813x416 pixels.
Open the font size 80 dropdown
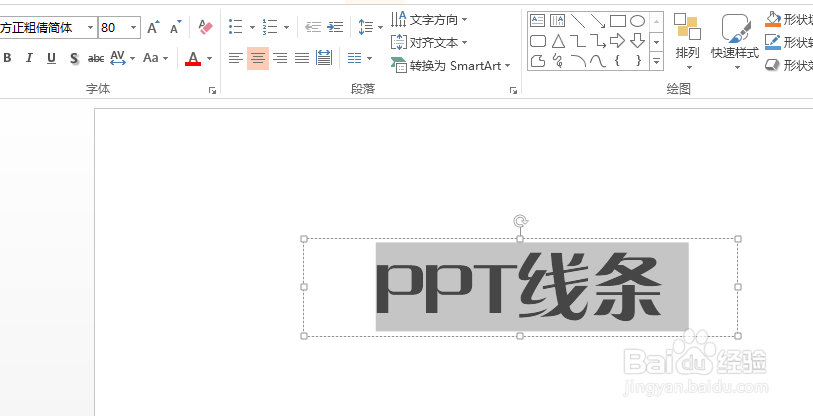[134, 27]
